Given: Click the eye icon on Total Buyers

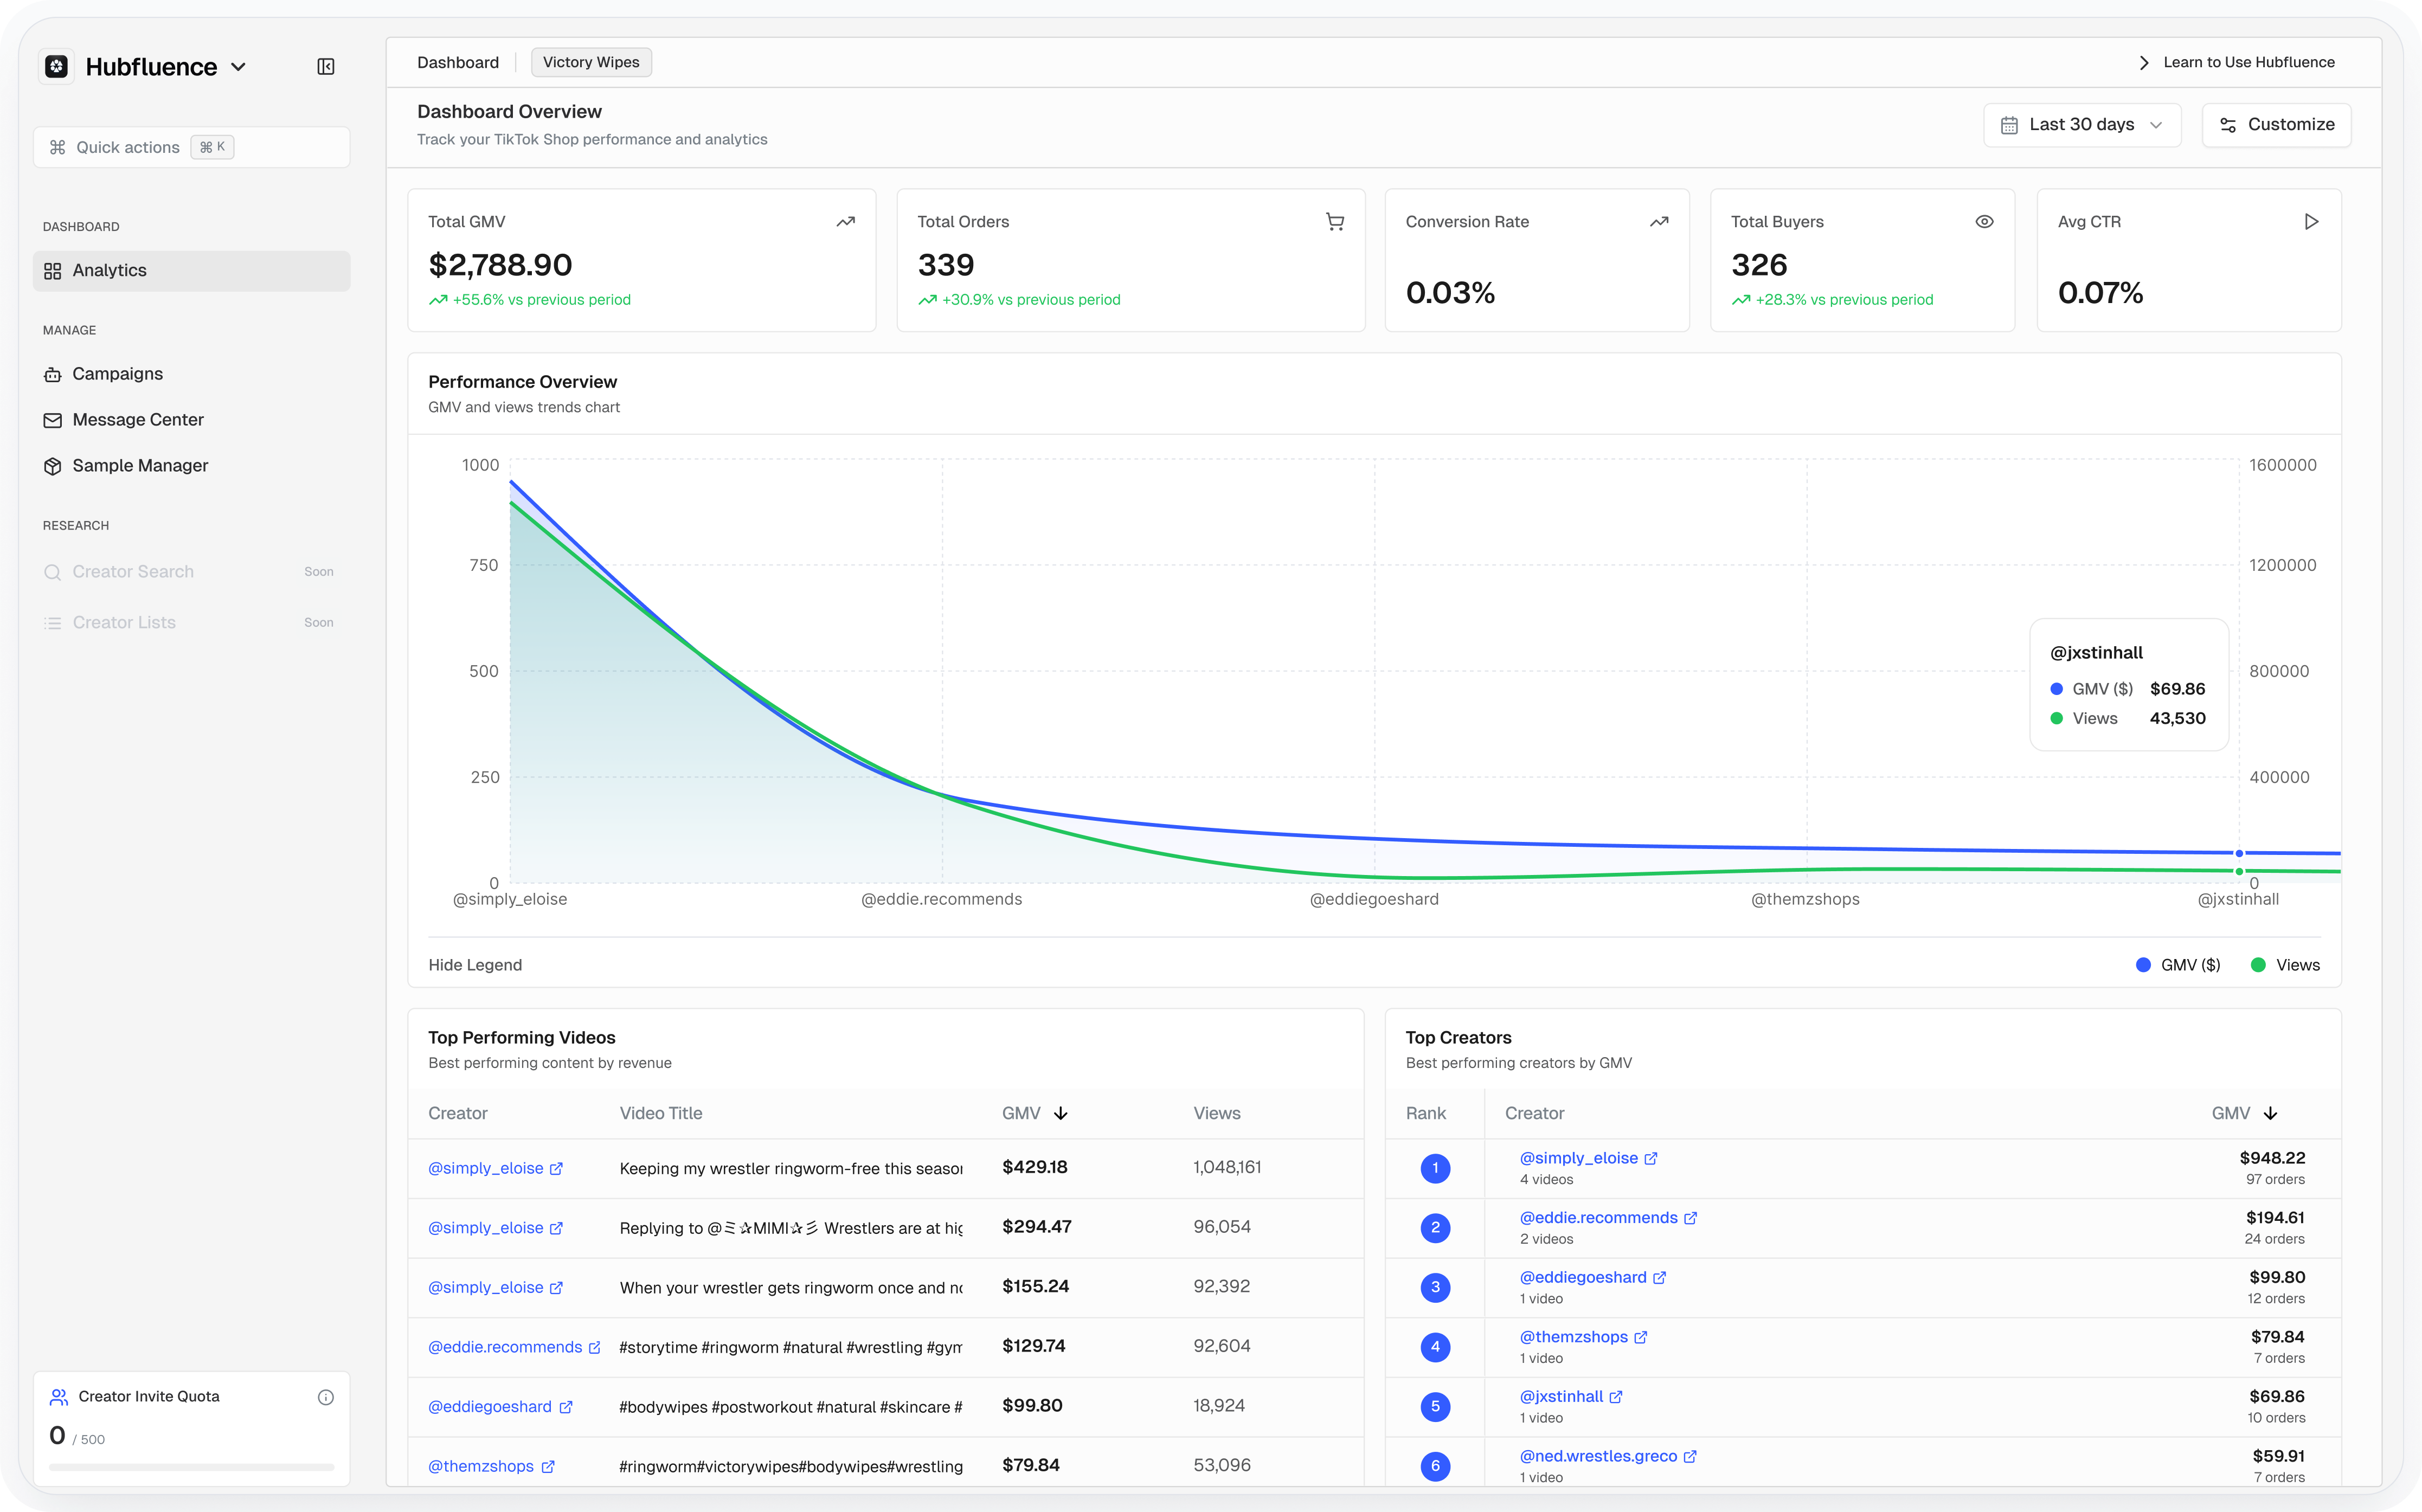Looking at the screenshot, I should 1984,222.
